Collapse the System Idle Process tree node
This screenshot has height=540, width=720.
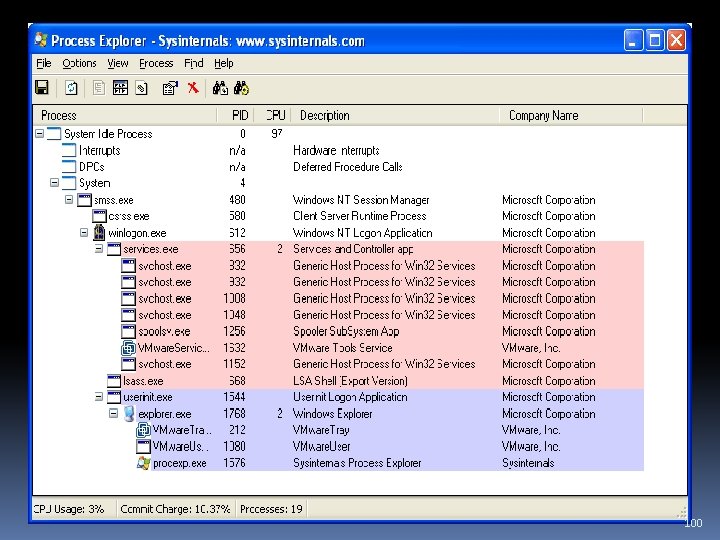(x=39, y=134)
